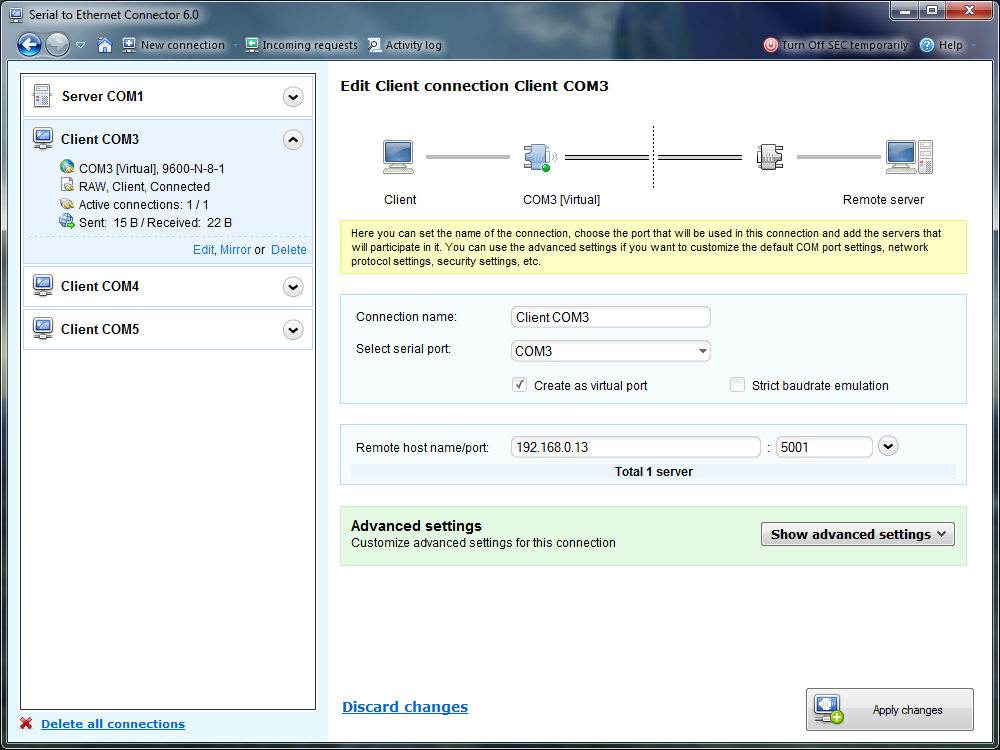Click the Connection name input field
This screenshot has height=750, width=1000.
point(610,317)
